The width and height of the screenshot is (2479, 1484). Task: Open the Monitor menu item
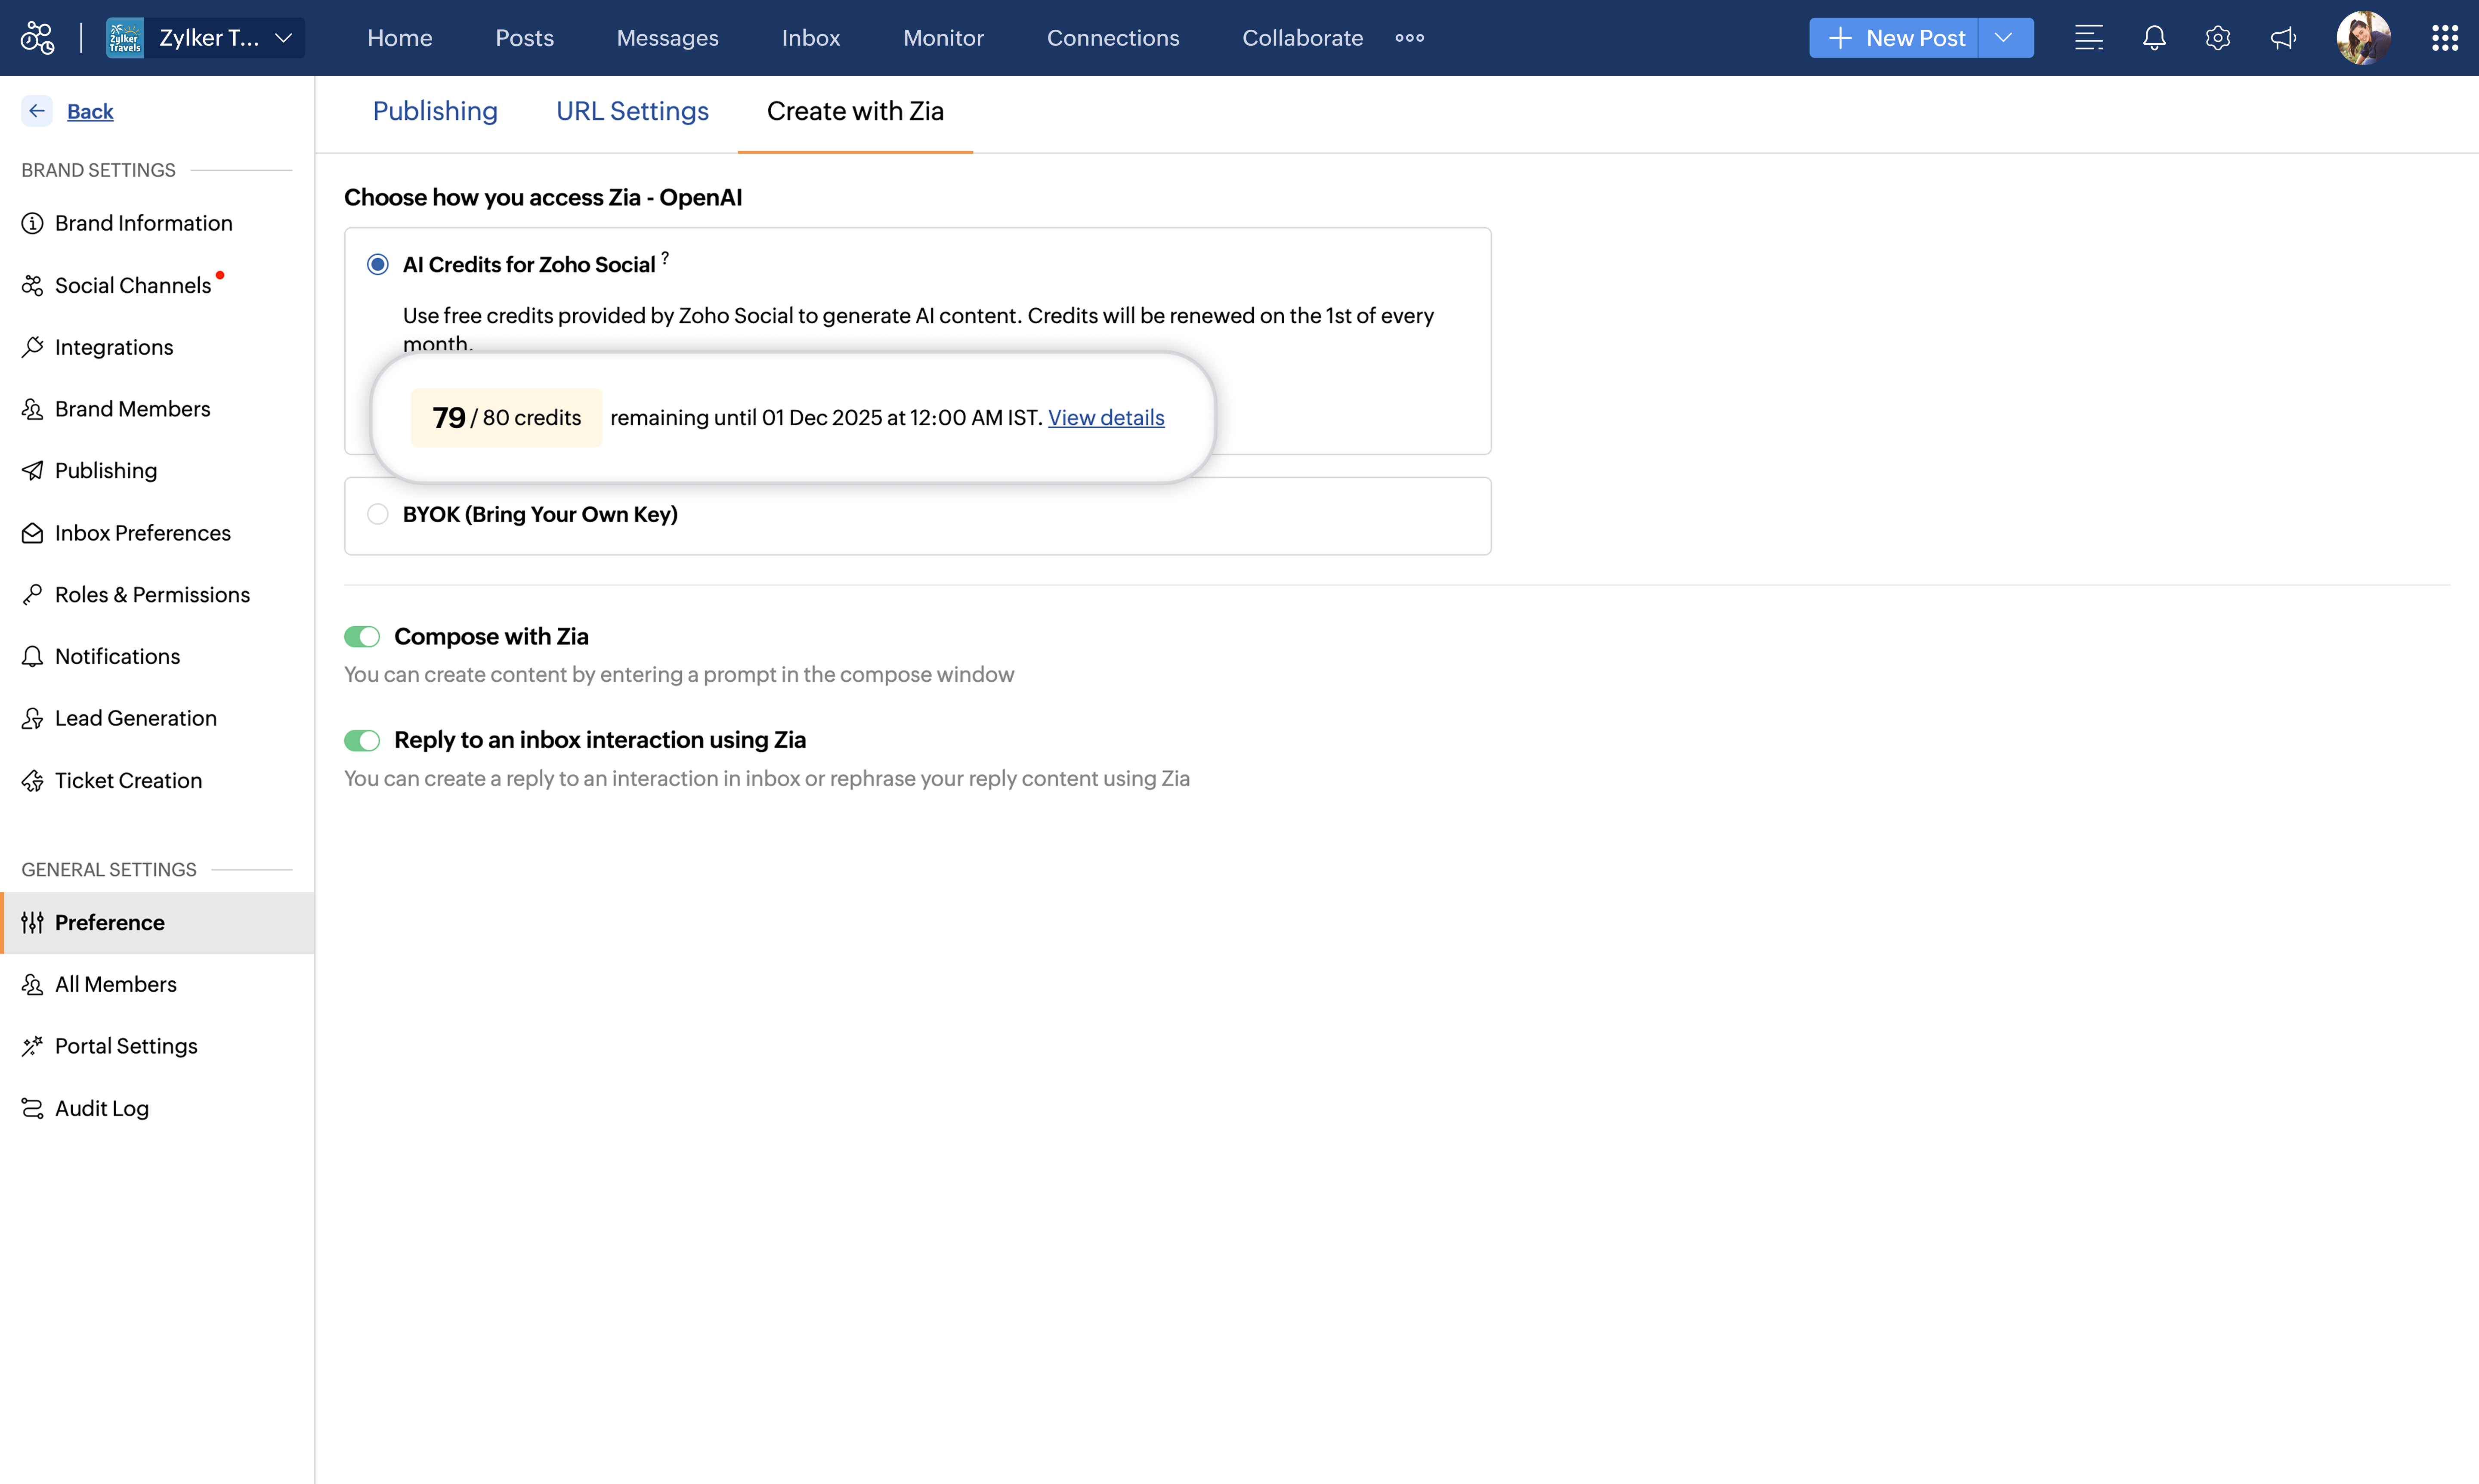(x=943, y=38)
